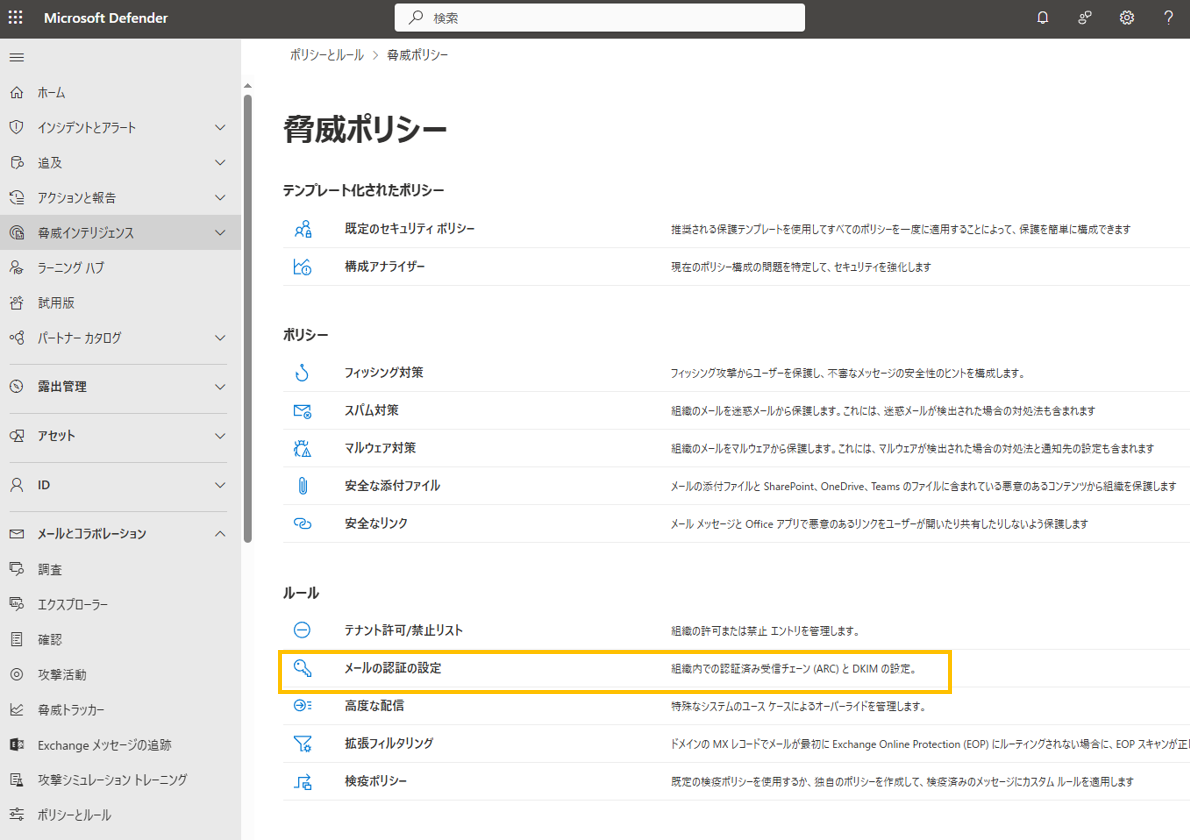Viewport: 1190px width, 840px height.
Task: Expand the 脅威インテリジェンス chevron
Action: (220, 233)
